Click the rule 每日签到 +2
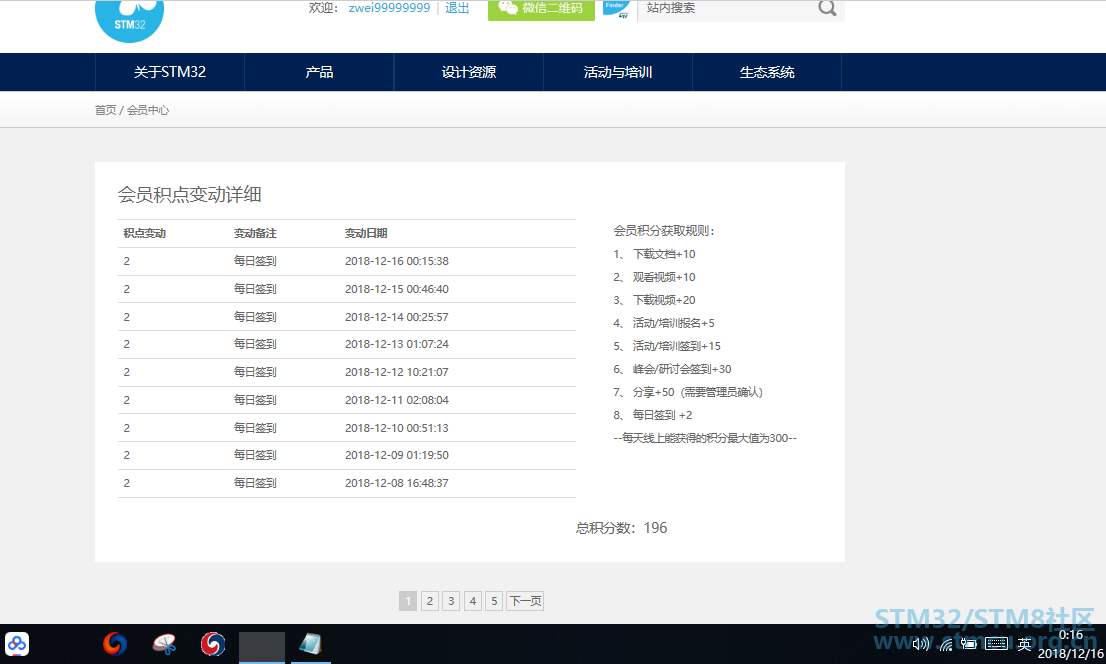 [x=662, y=415]
